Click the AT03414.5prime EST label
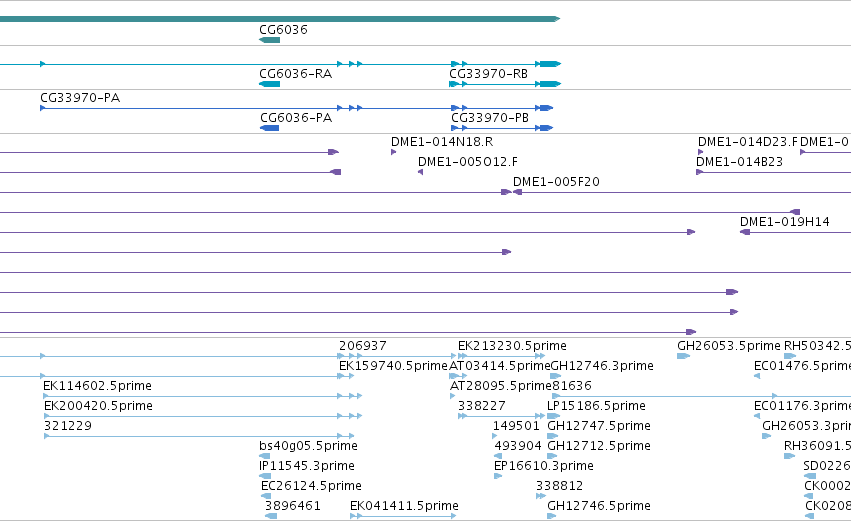Image resolution: width=851 pixels, height=521 pixels. point(500,366)
